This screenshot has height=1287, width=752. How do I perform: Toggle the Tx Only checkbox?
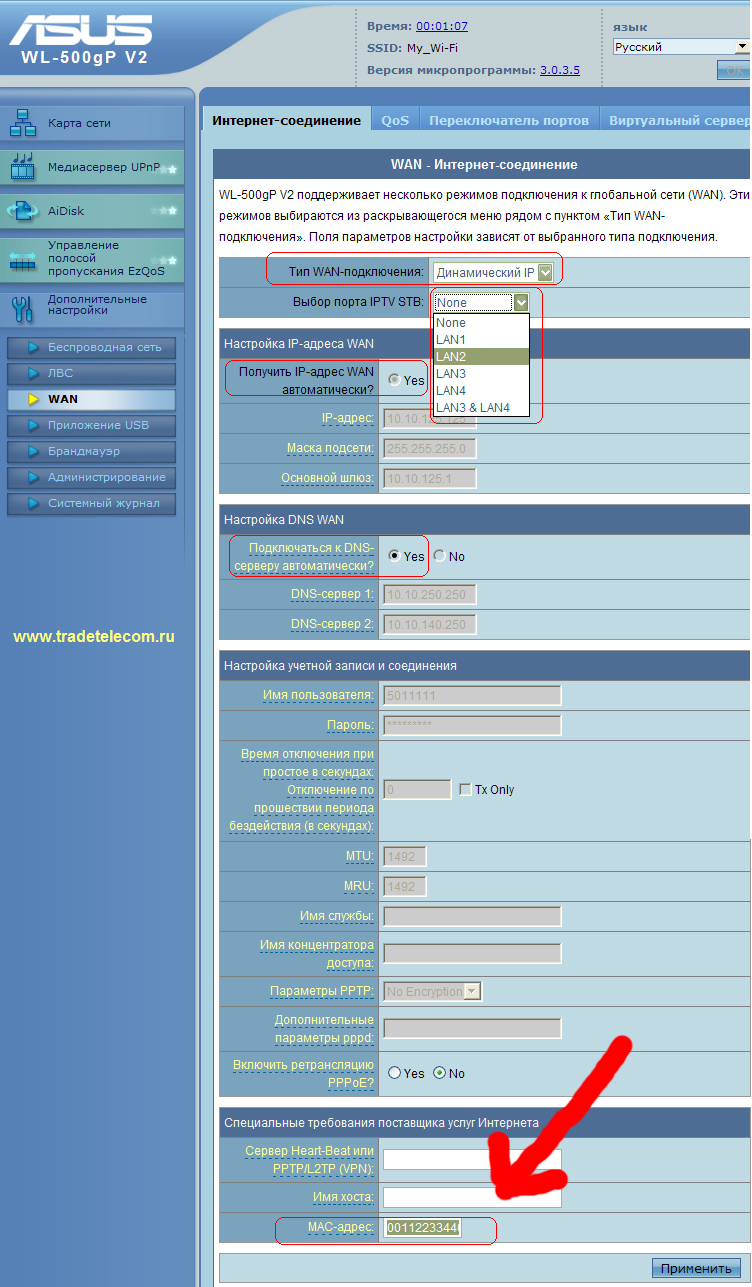pos(465,789)
